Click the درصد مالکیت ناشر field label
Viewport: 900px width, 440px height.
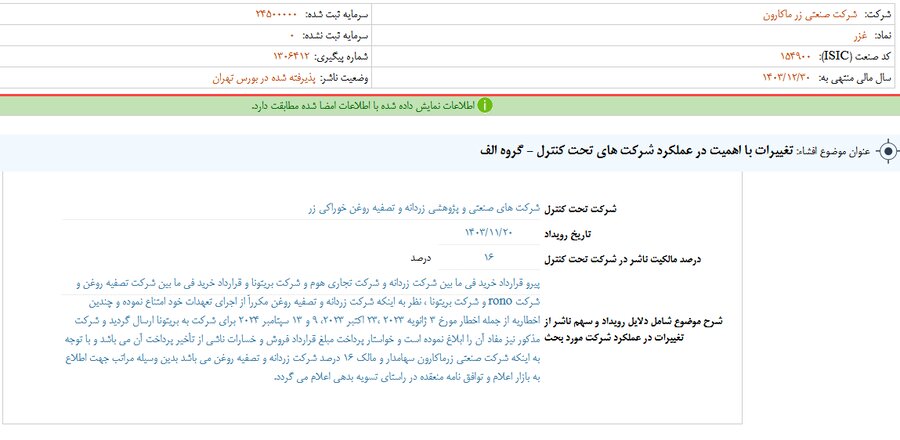[622, 259]
